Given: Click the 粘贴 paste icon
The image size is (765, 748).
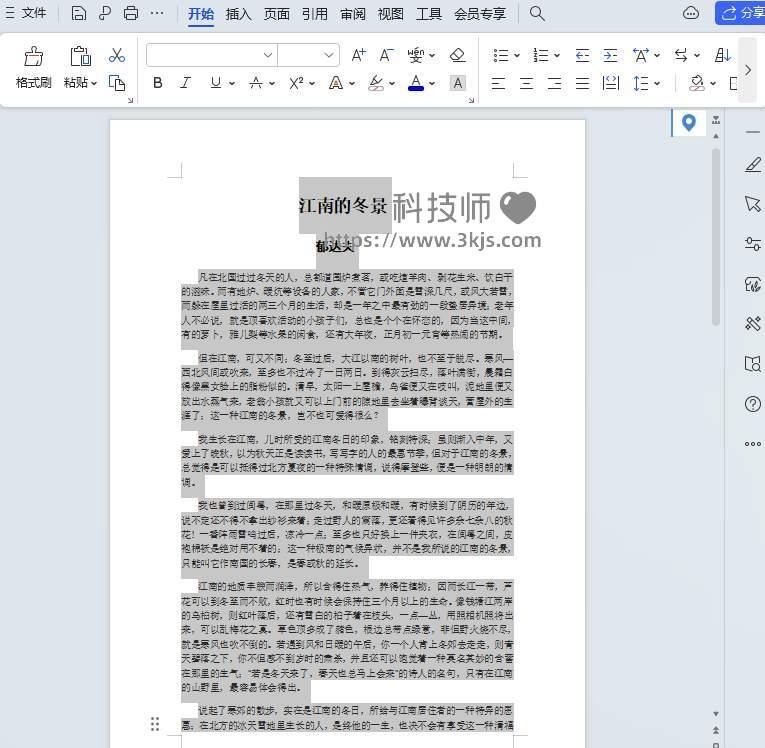Looking at the screenshot, I should 81,57.
